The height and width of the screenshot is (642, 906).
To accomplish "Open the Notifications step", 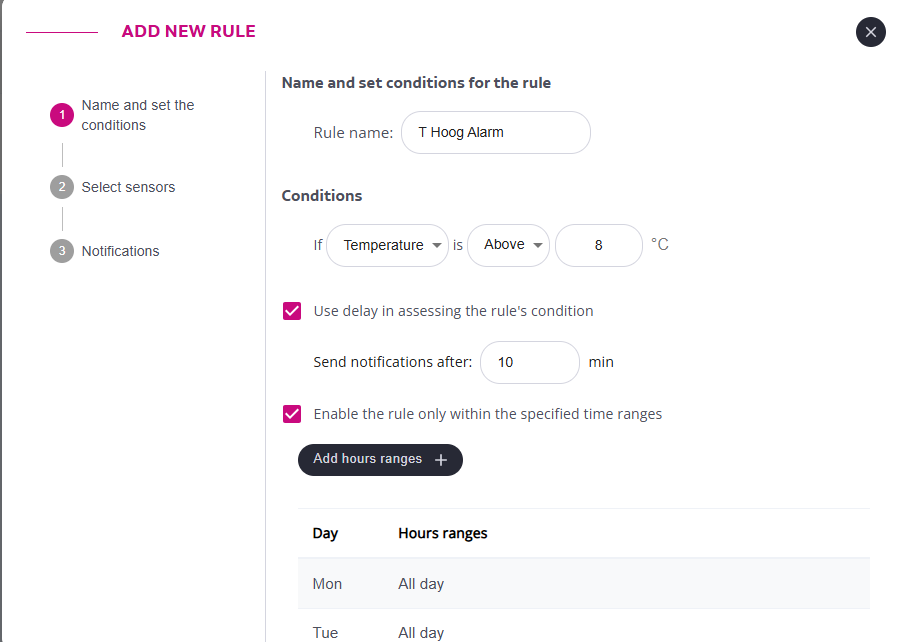I will click(120, 251).
